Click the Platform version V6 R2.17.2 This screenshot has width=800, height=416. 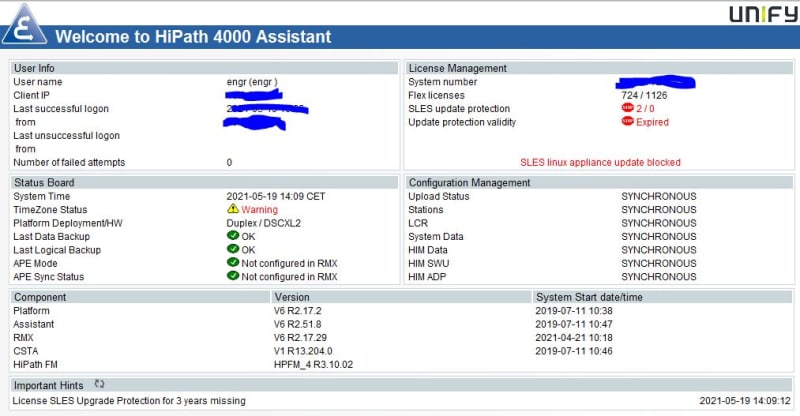[297, 311]
